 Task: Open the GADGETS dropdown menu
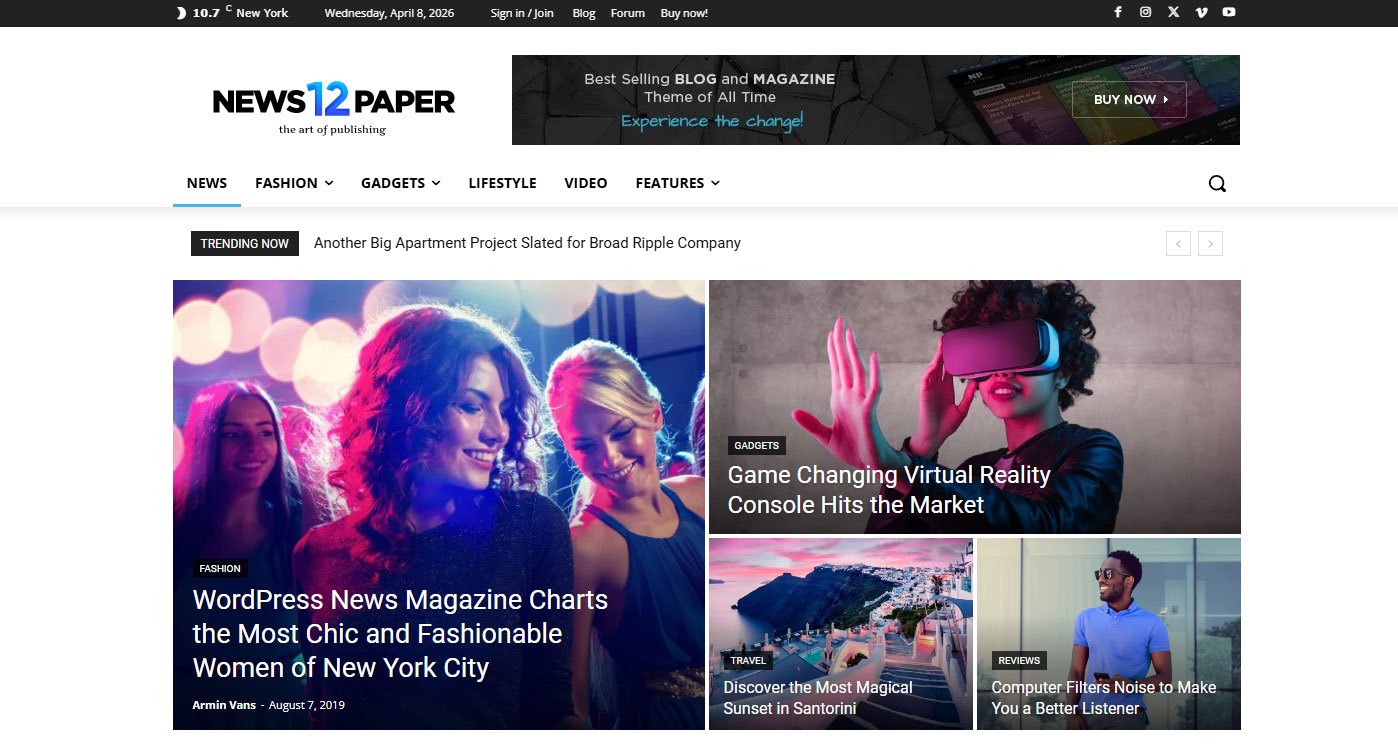(x=400, y=183)
